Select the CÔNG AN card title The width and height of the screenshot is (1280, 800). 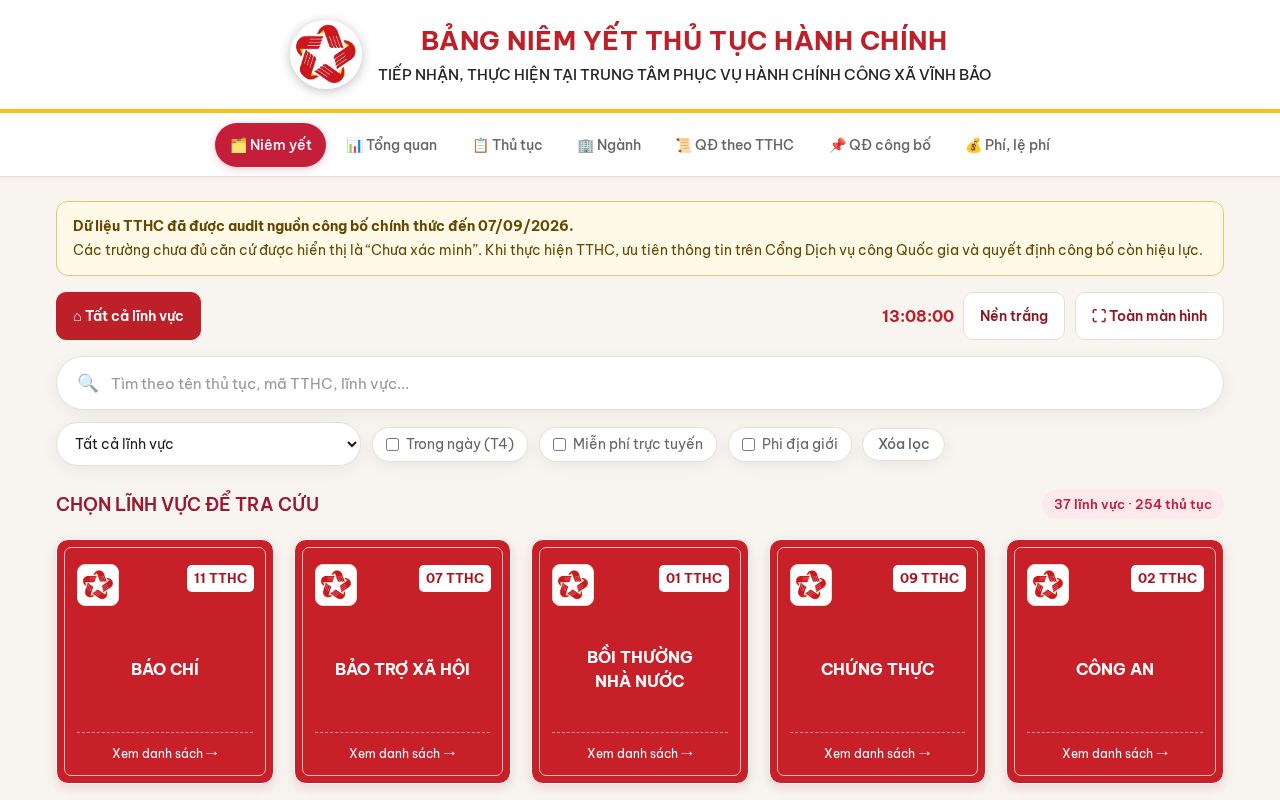1115,669
